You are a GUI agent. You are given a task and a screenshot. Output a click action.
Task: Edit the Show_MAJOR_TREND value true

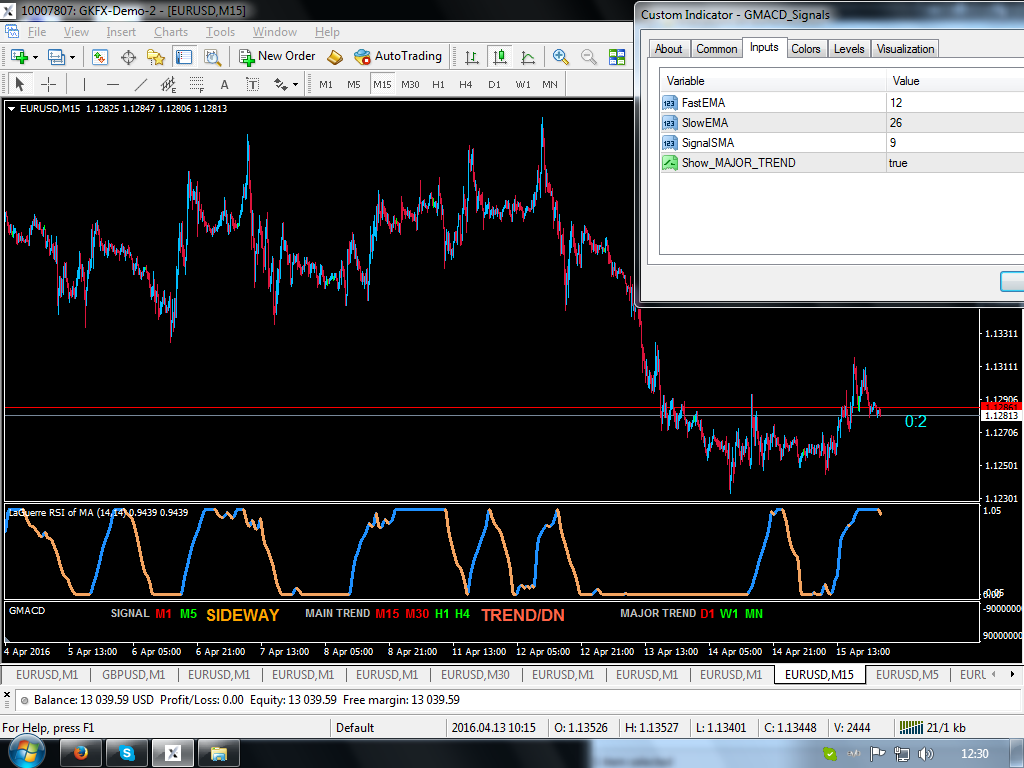955,163
